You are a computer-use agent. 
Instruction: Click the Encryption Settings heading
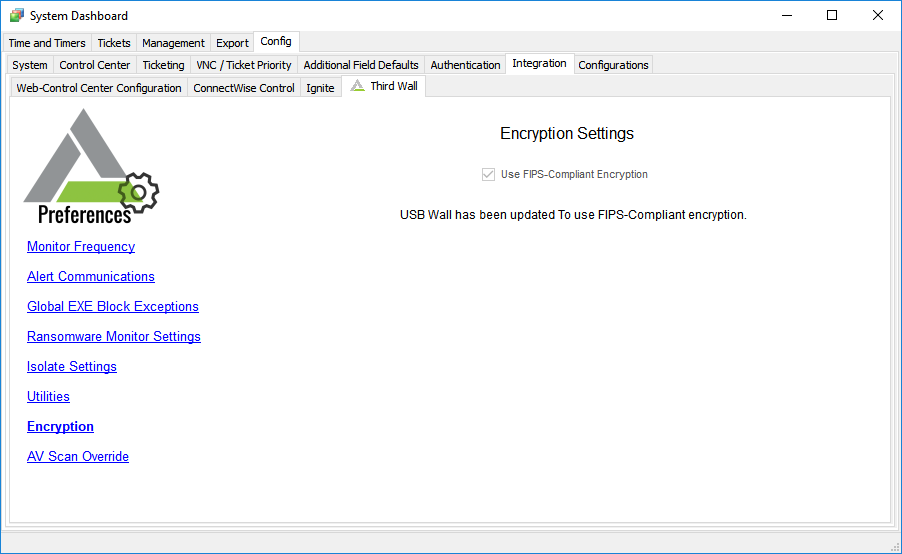(567, 133)
